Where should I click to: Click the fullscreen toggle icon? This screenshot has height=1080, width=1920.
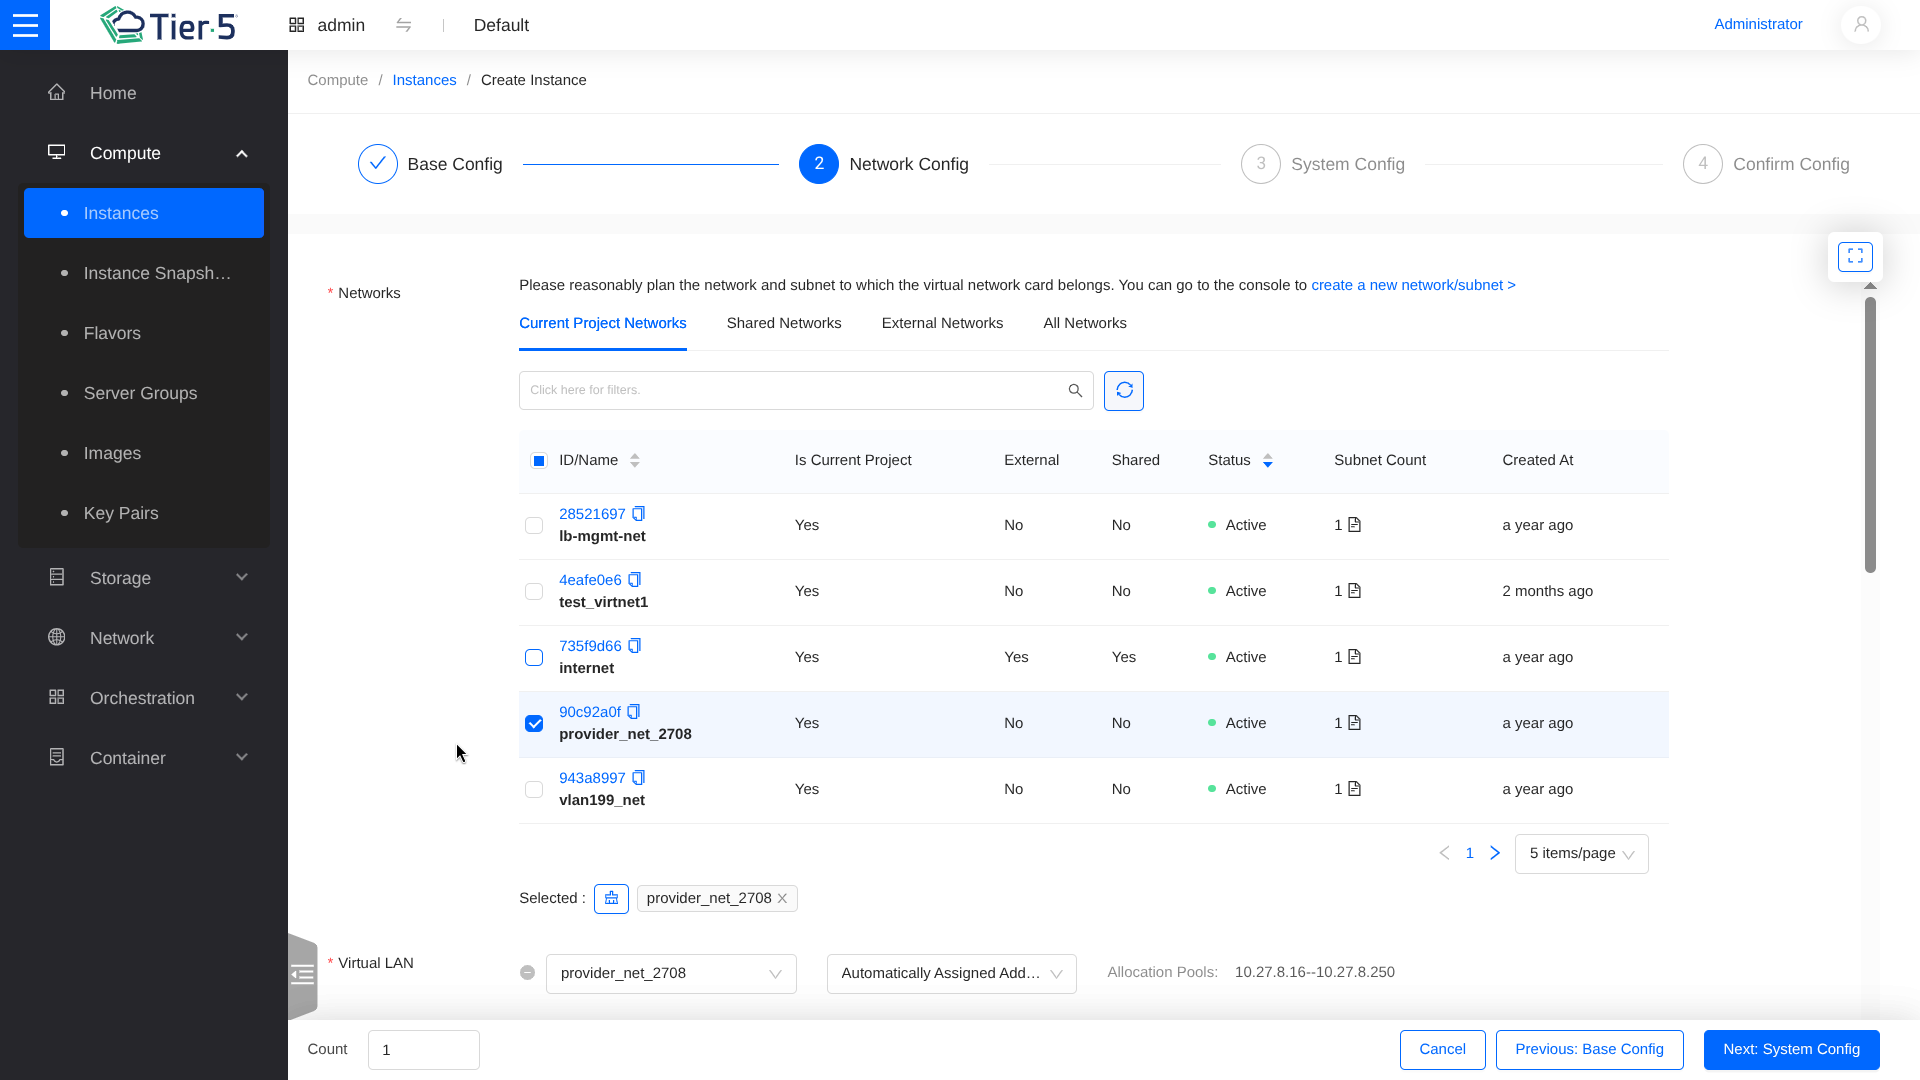point(1855,257)
